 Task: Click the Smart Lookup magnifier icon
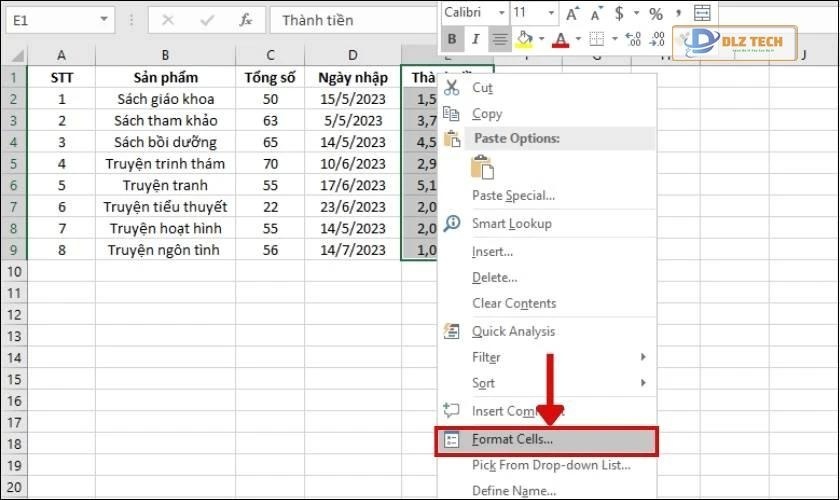(452, 223)
